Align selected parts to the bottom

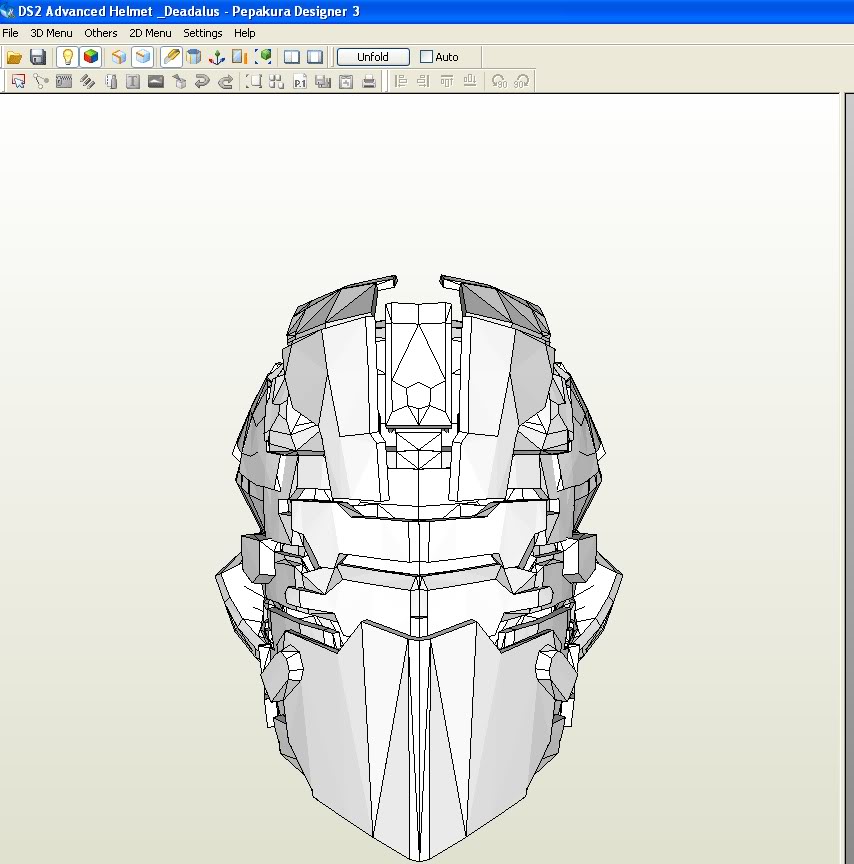470,82
